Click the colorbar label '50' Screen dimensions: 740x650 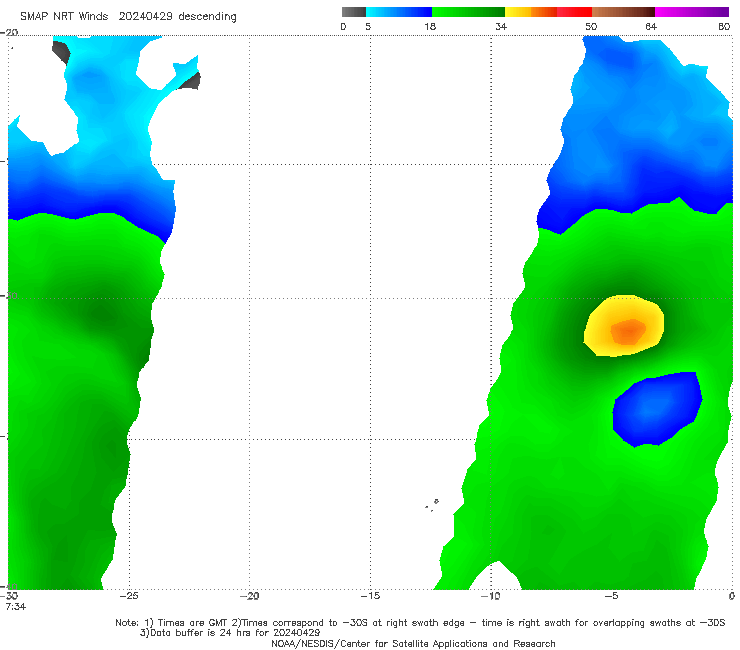pos(591,26)
